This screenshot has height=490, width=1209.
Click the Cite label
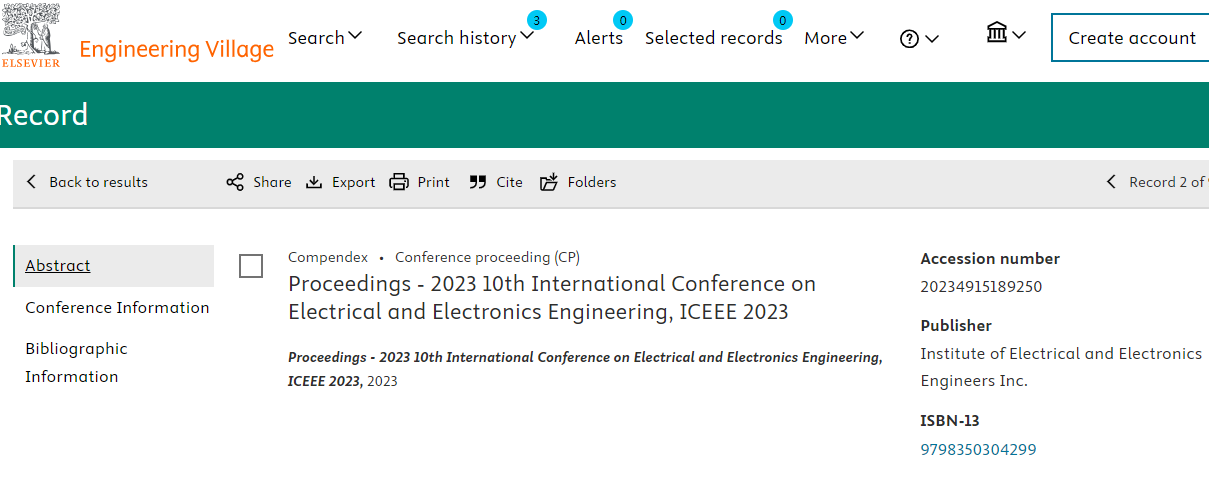pos(509,182)
